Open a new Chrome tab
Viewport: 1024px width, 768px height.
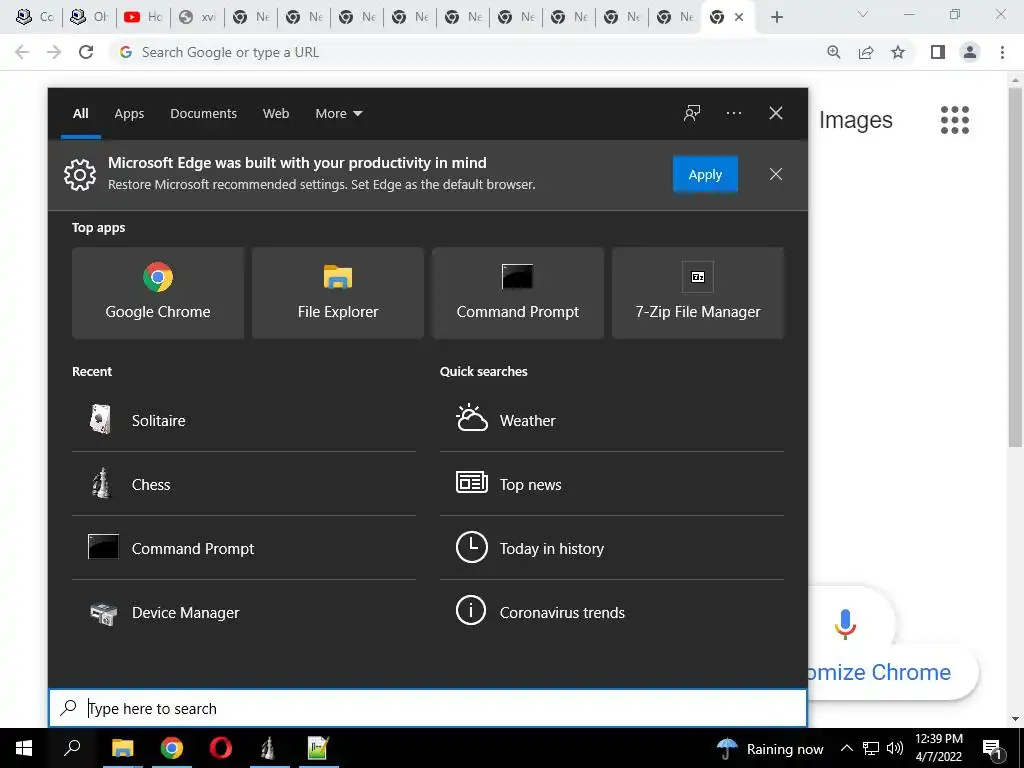click(x=776, y=18)
